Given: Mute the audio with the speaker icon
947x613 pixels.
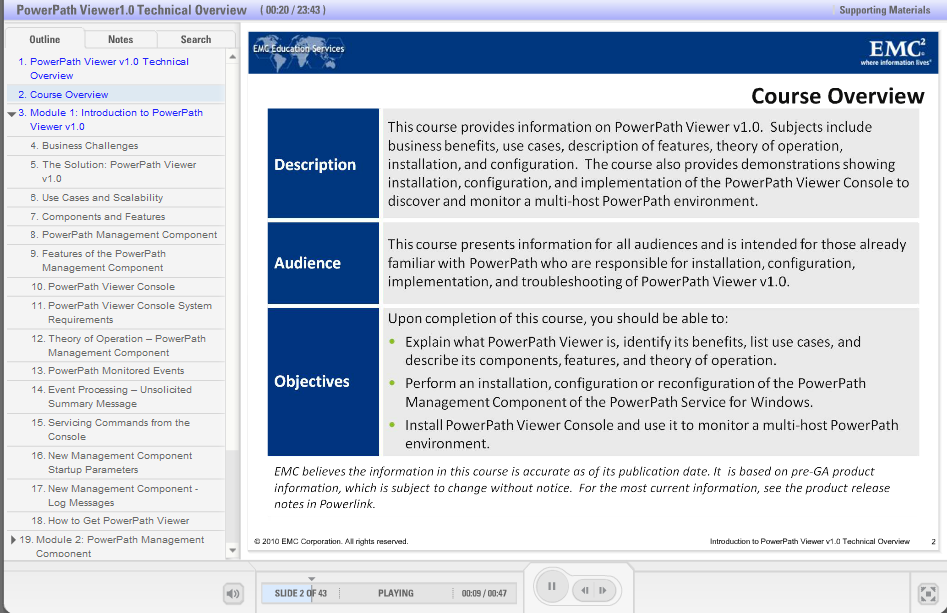Looking at the screenshot, I should click(x=232, y=593).
